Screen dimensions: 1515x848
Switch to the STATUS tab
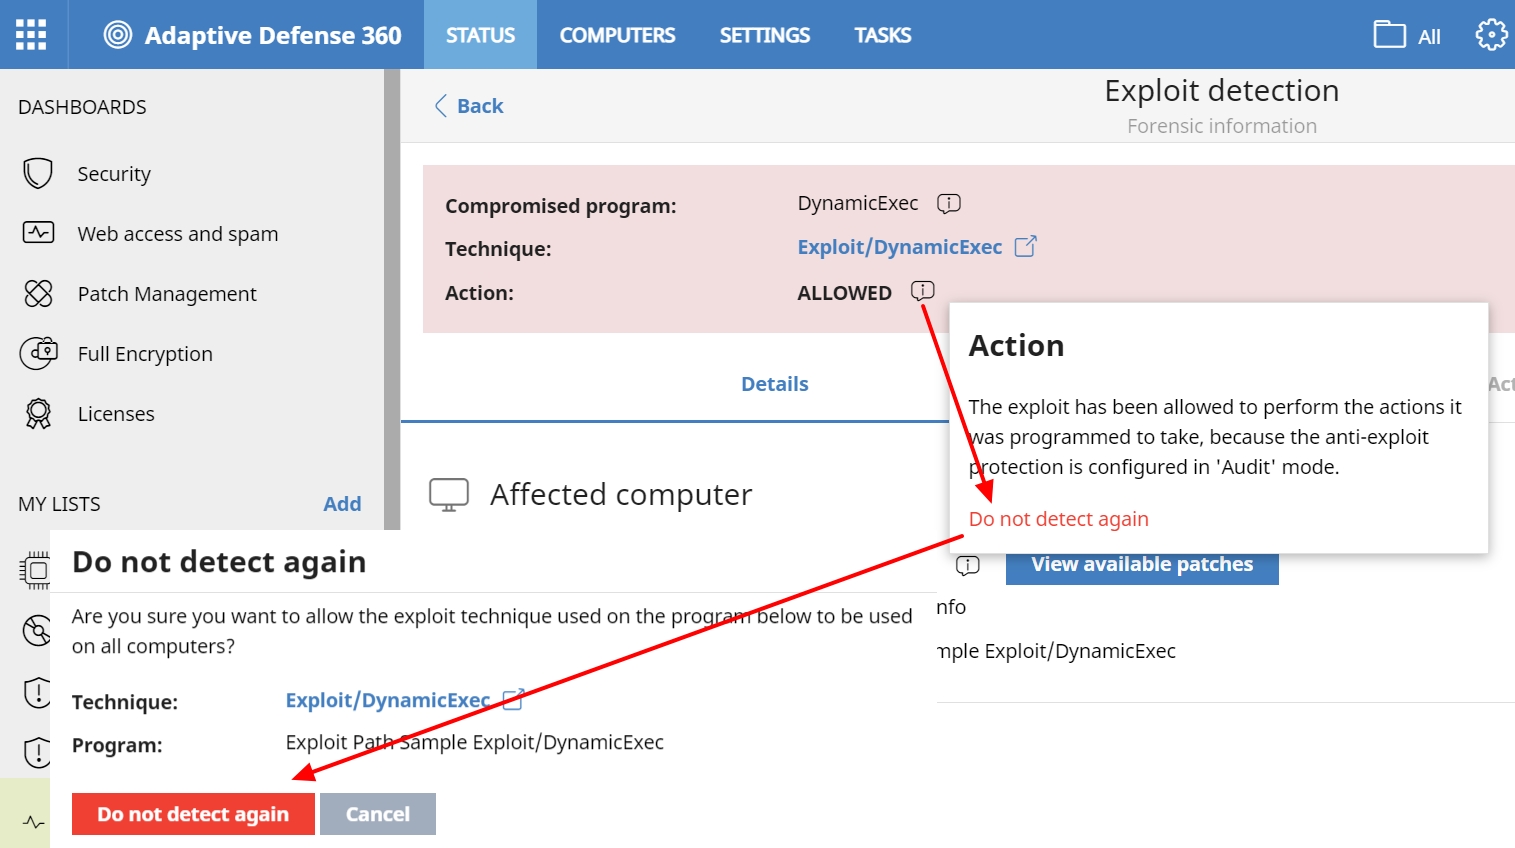coord(480,35)
